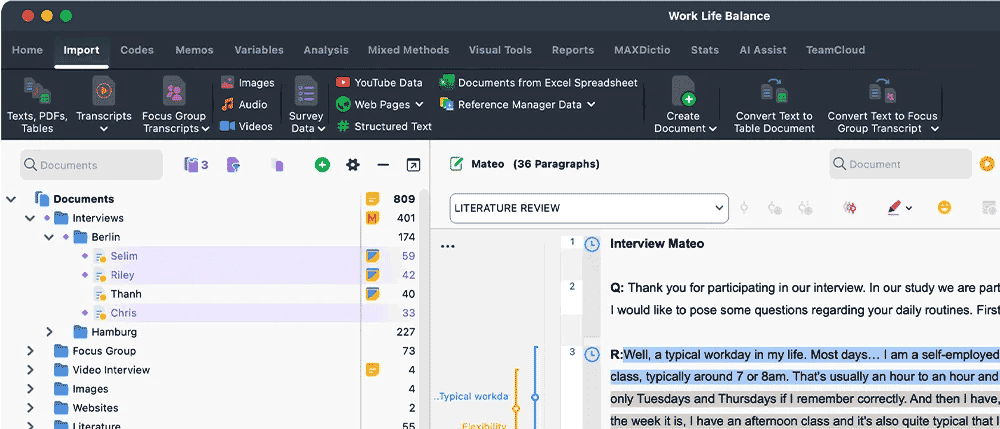Expand the Hamburg folder
1000x429 pixels.
pyautogui.click(x=49, y=331)
